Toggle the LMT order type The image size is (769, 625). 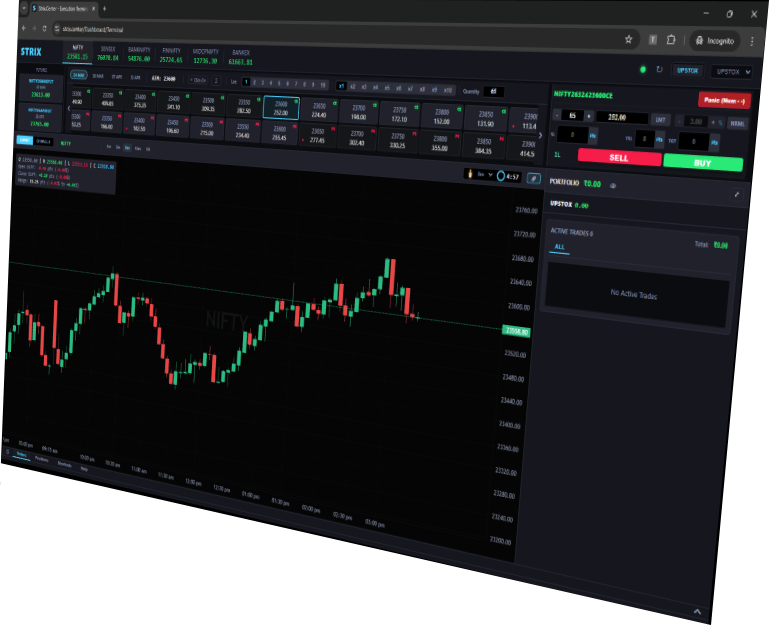coord(660,119)
